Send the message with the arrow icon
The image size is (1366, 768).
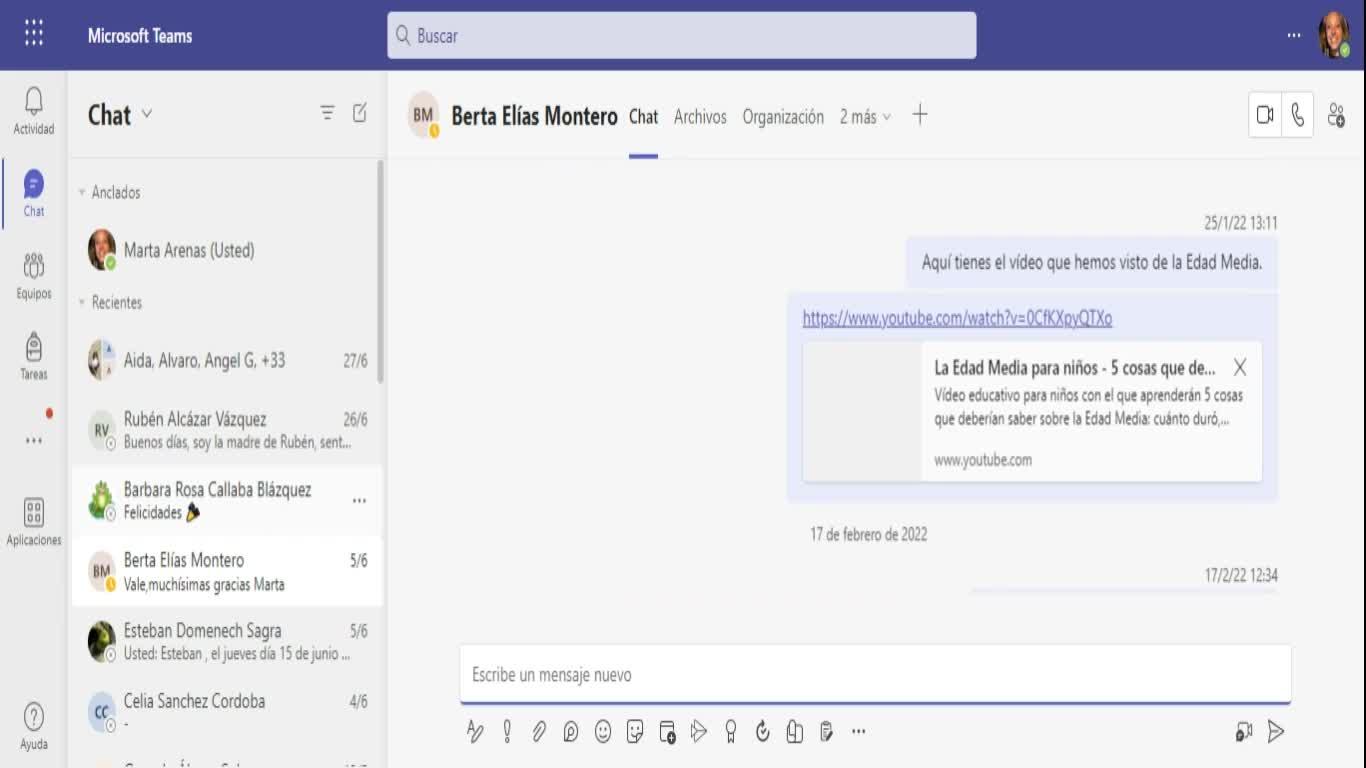[x=1276, y=732]
